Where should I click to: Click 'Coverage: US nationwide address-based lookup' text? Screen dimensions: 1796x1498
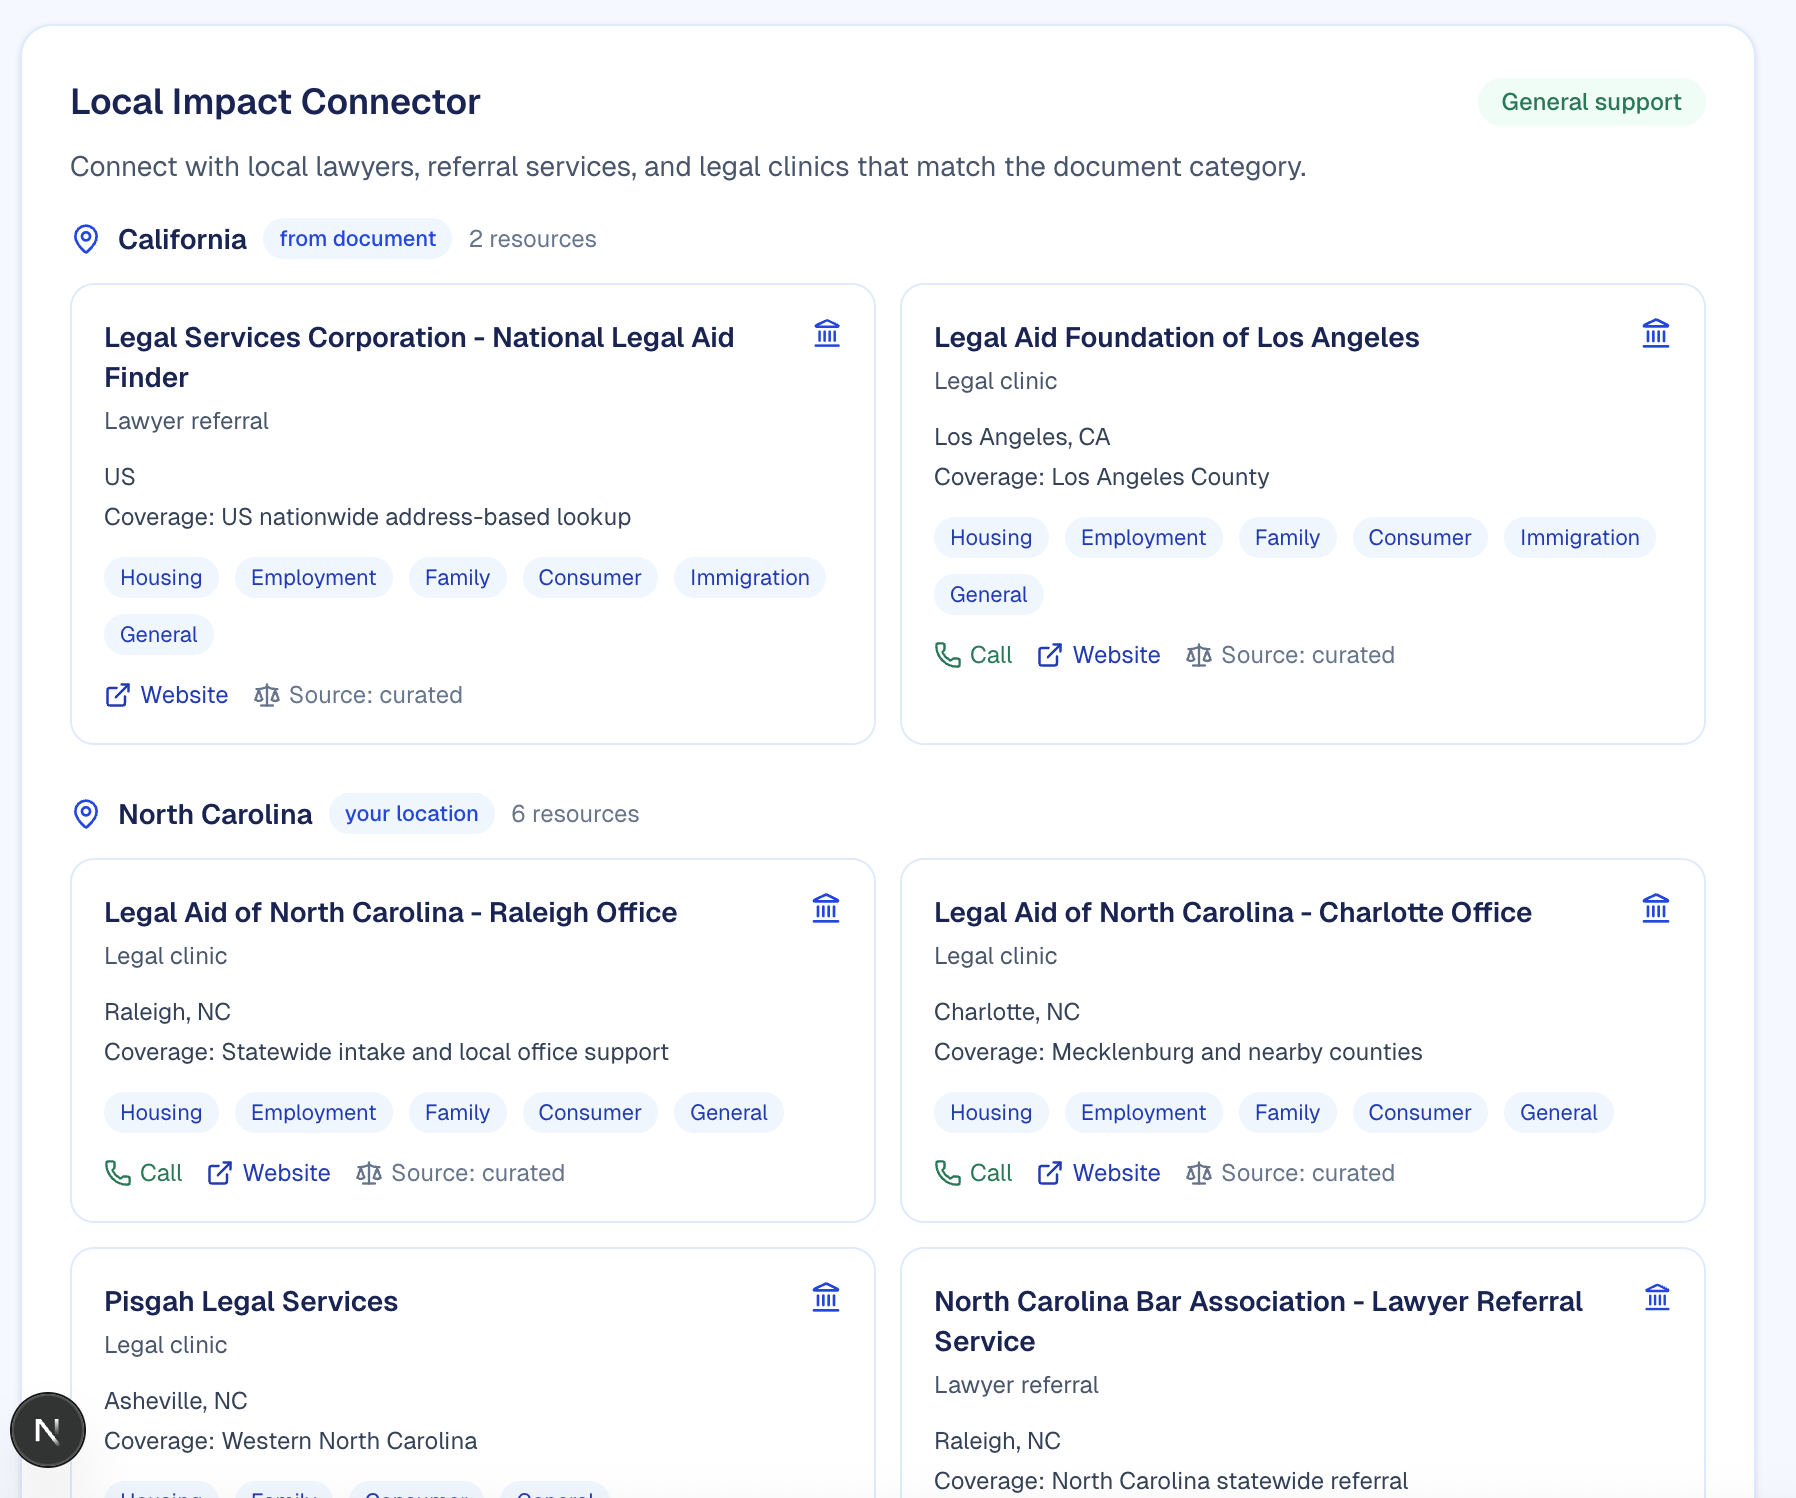coord(367,517)
